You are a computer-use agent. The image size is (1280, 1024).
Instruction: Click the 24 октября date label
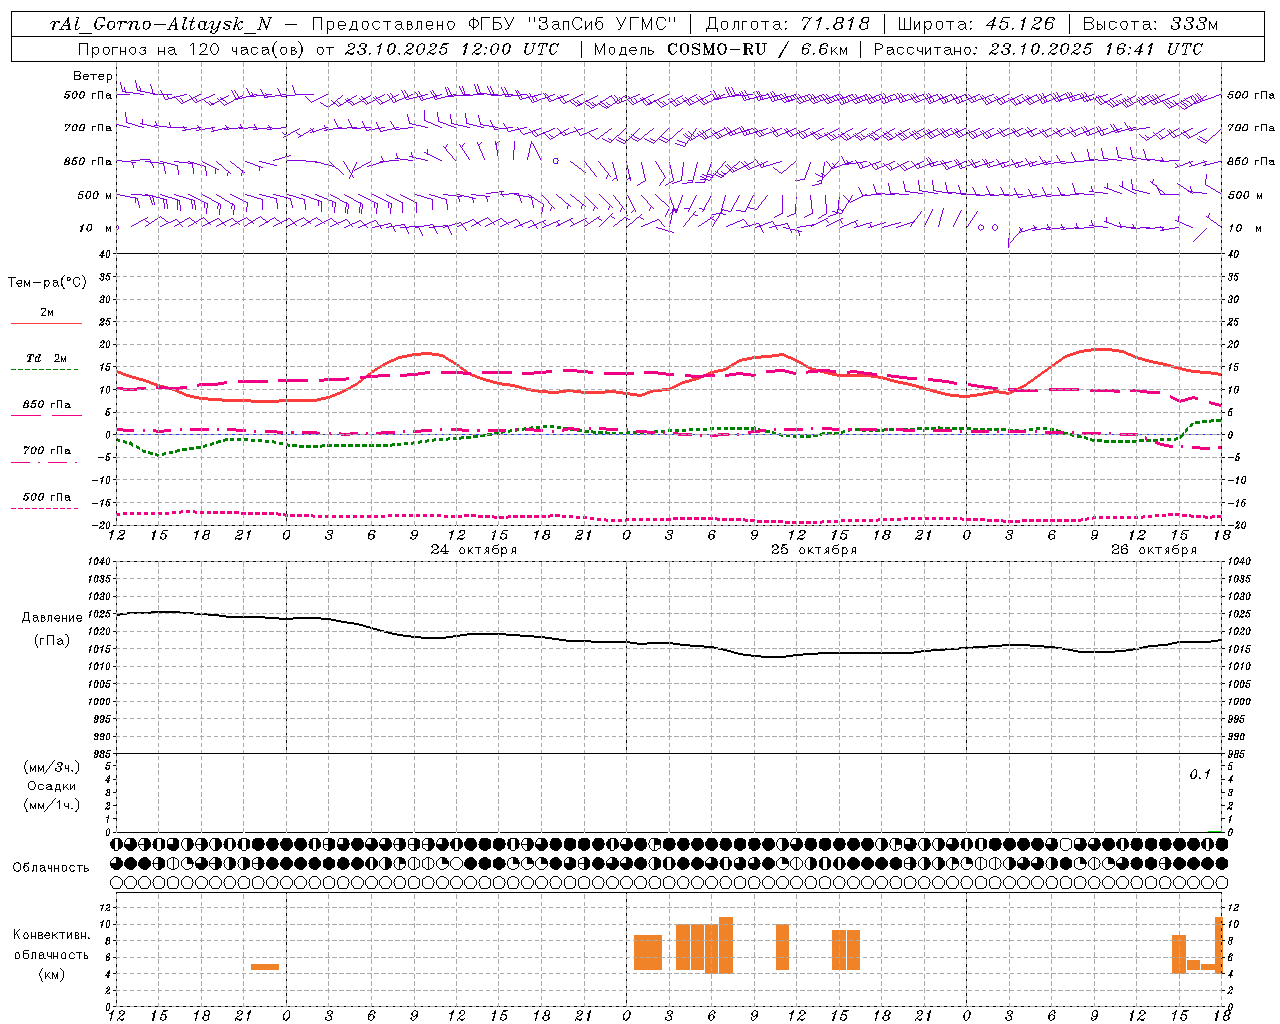tap(474, 550)
